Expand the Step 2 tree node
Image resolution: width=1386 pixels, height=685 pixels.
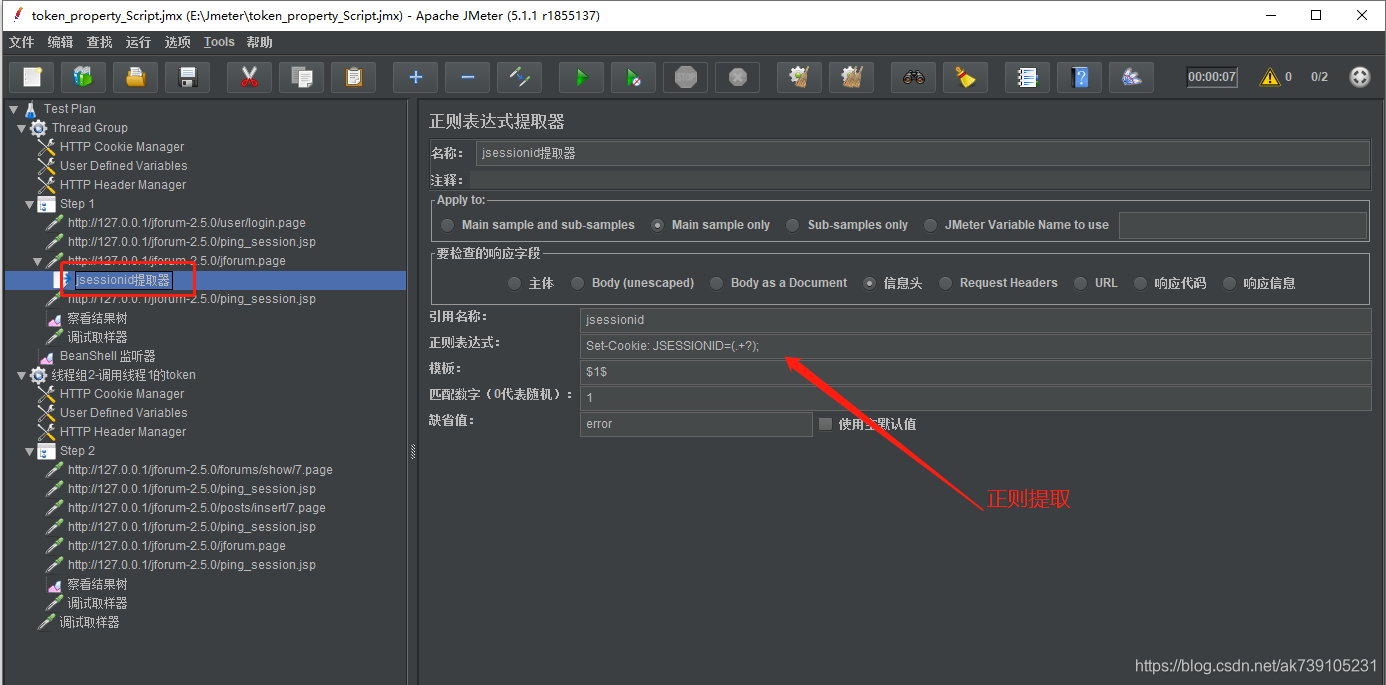30,450
